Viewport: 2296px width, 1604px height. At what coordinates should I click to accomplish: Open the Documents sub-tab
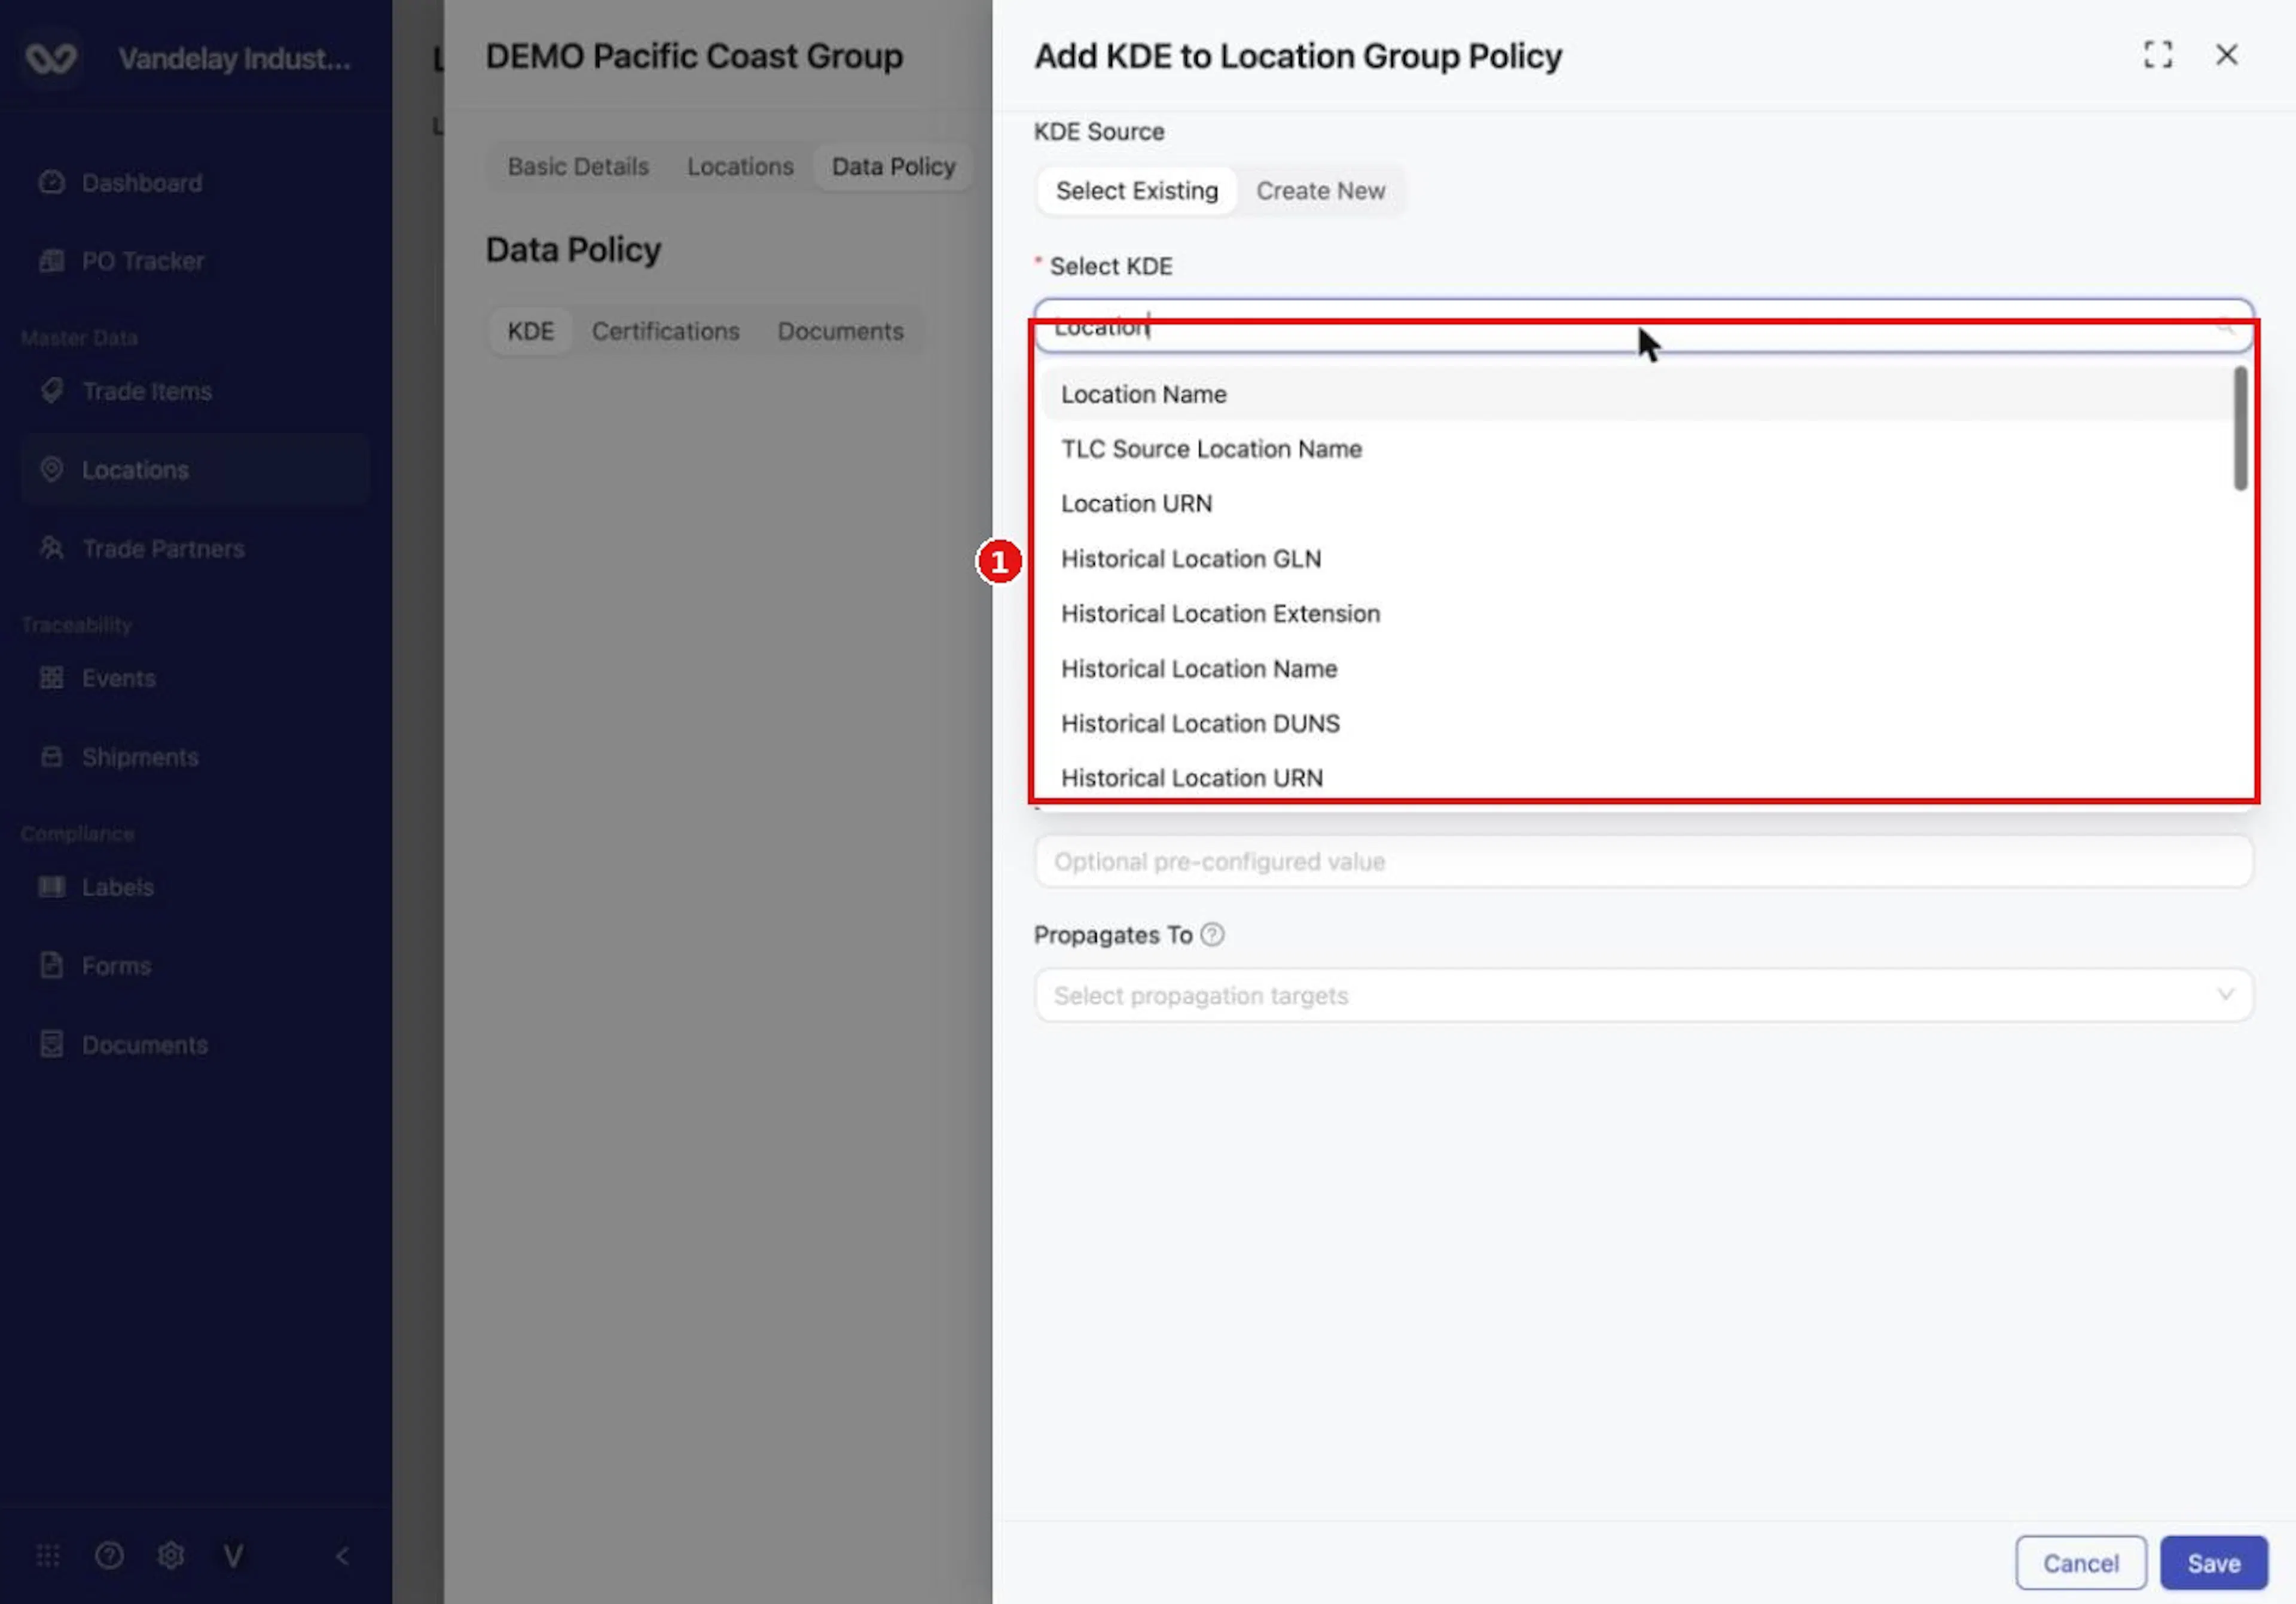pyautogui.click(x=840, y=331)
